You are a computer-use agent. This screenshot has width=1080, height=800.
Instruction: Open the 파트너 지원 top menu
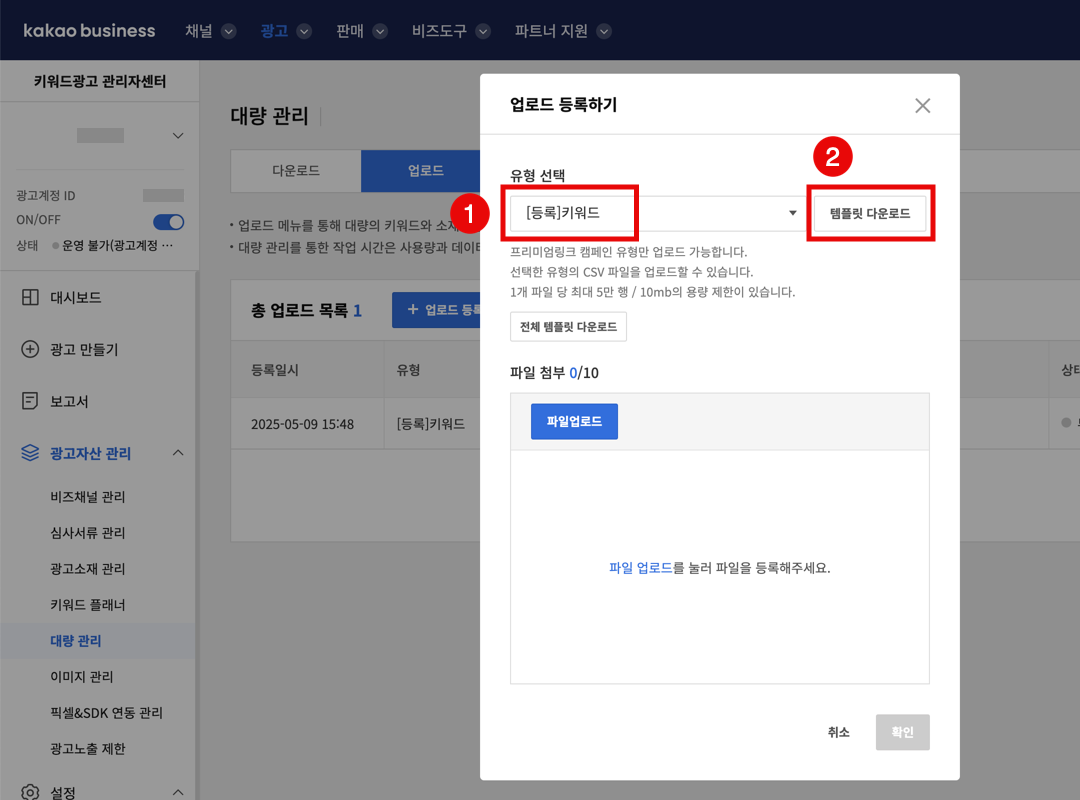pos(551,31)
